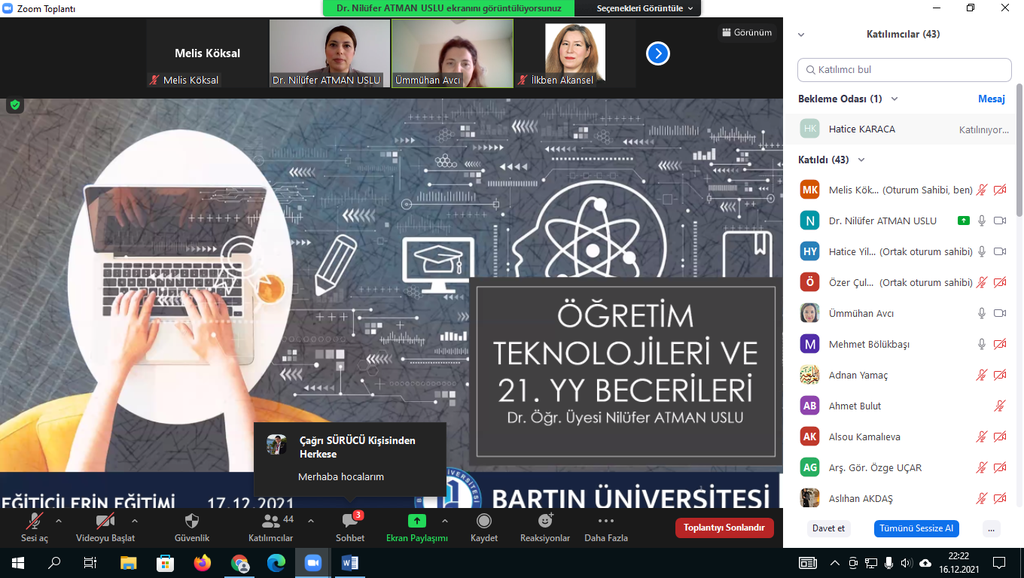The height and width of the screenshot is (578, 1024).
Task: Click green encryption shield icon
Action: [15, 104]
